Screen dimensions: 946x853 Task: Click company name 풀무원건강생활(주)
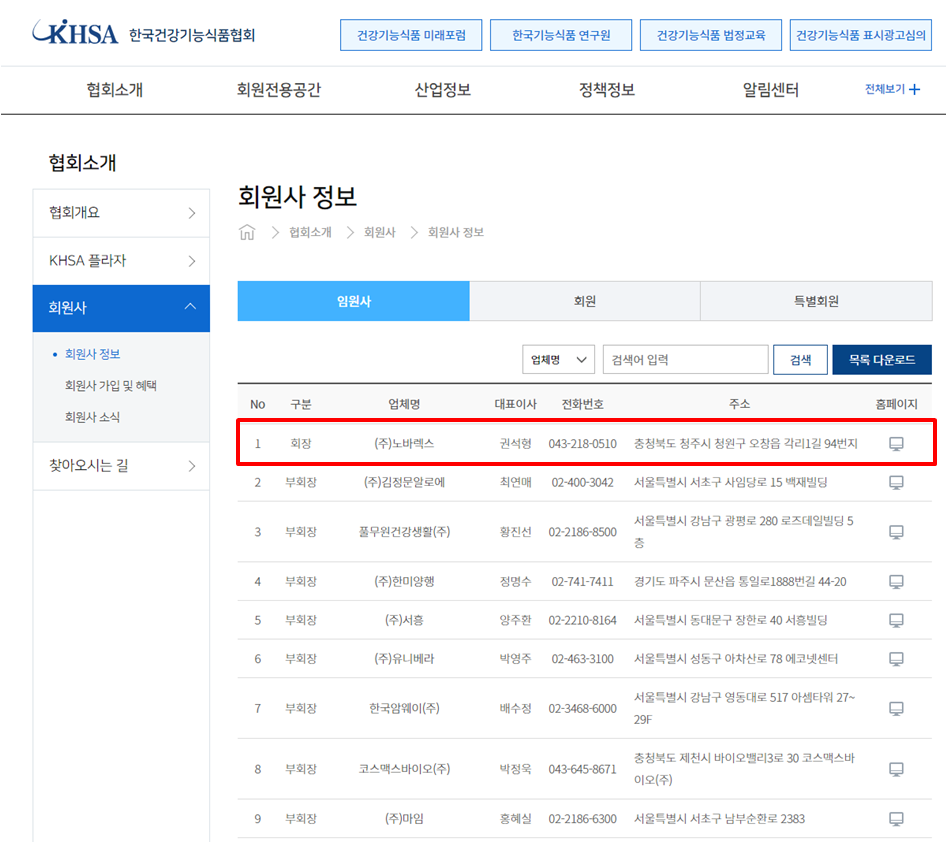[404, 531]
